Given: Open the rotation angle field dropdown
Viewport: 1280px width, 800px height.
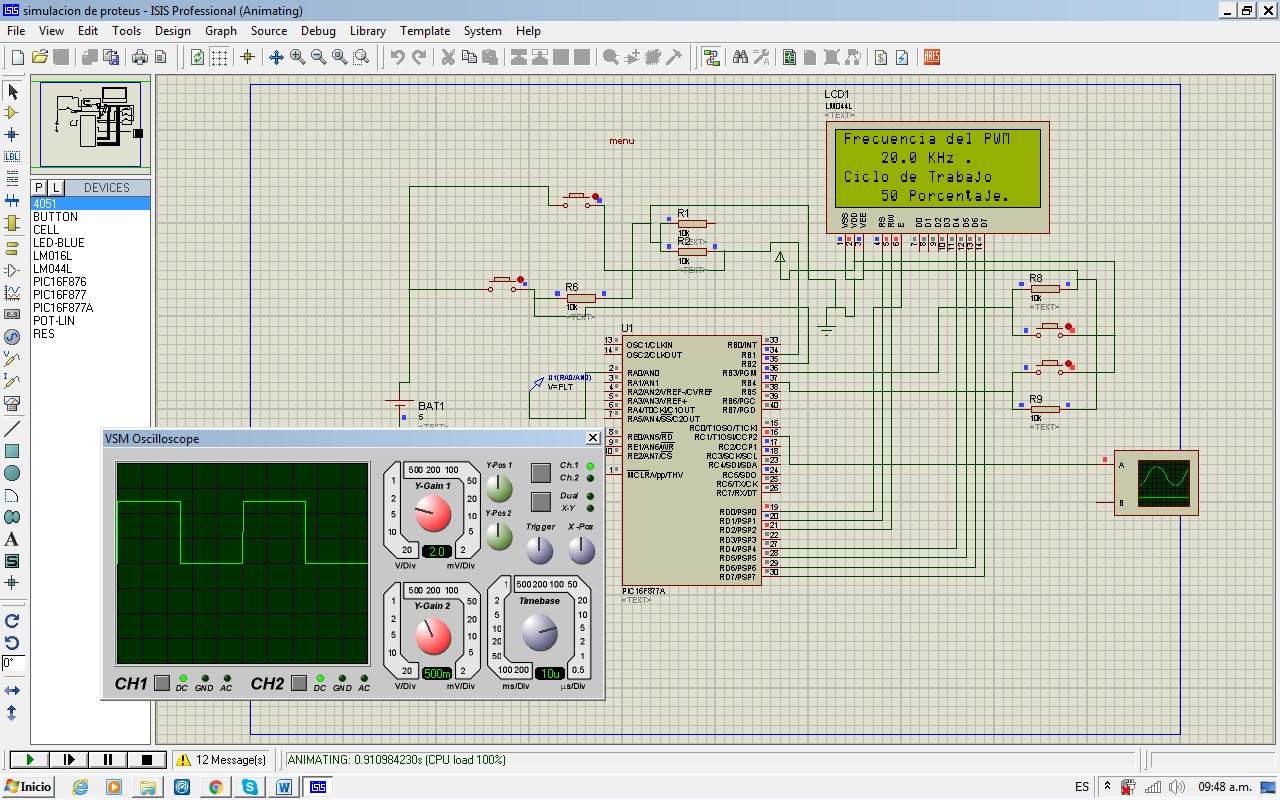Looking at the screenshot, I should [x=13, y=660].
